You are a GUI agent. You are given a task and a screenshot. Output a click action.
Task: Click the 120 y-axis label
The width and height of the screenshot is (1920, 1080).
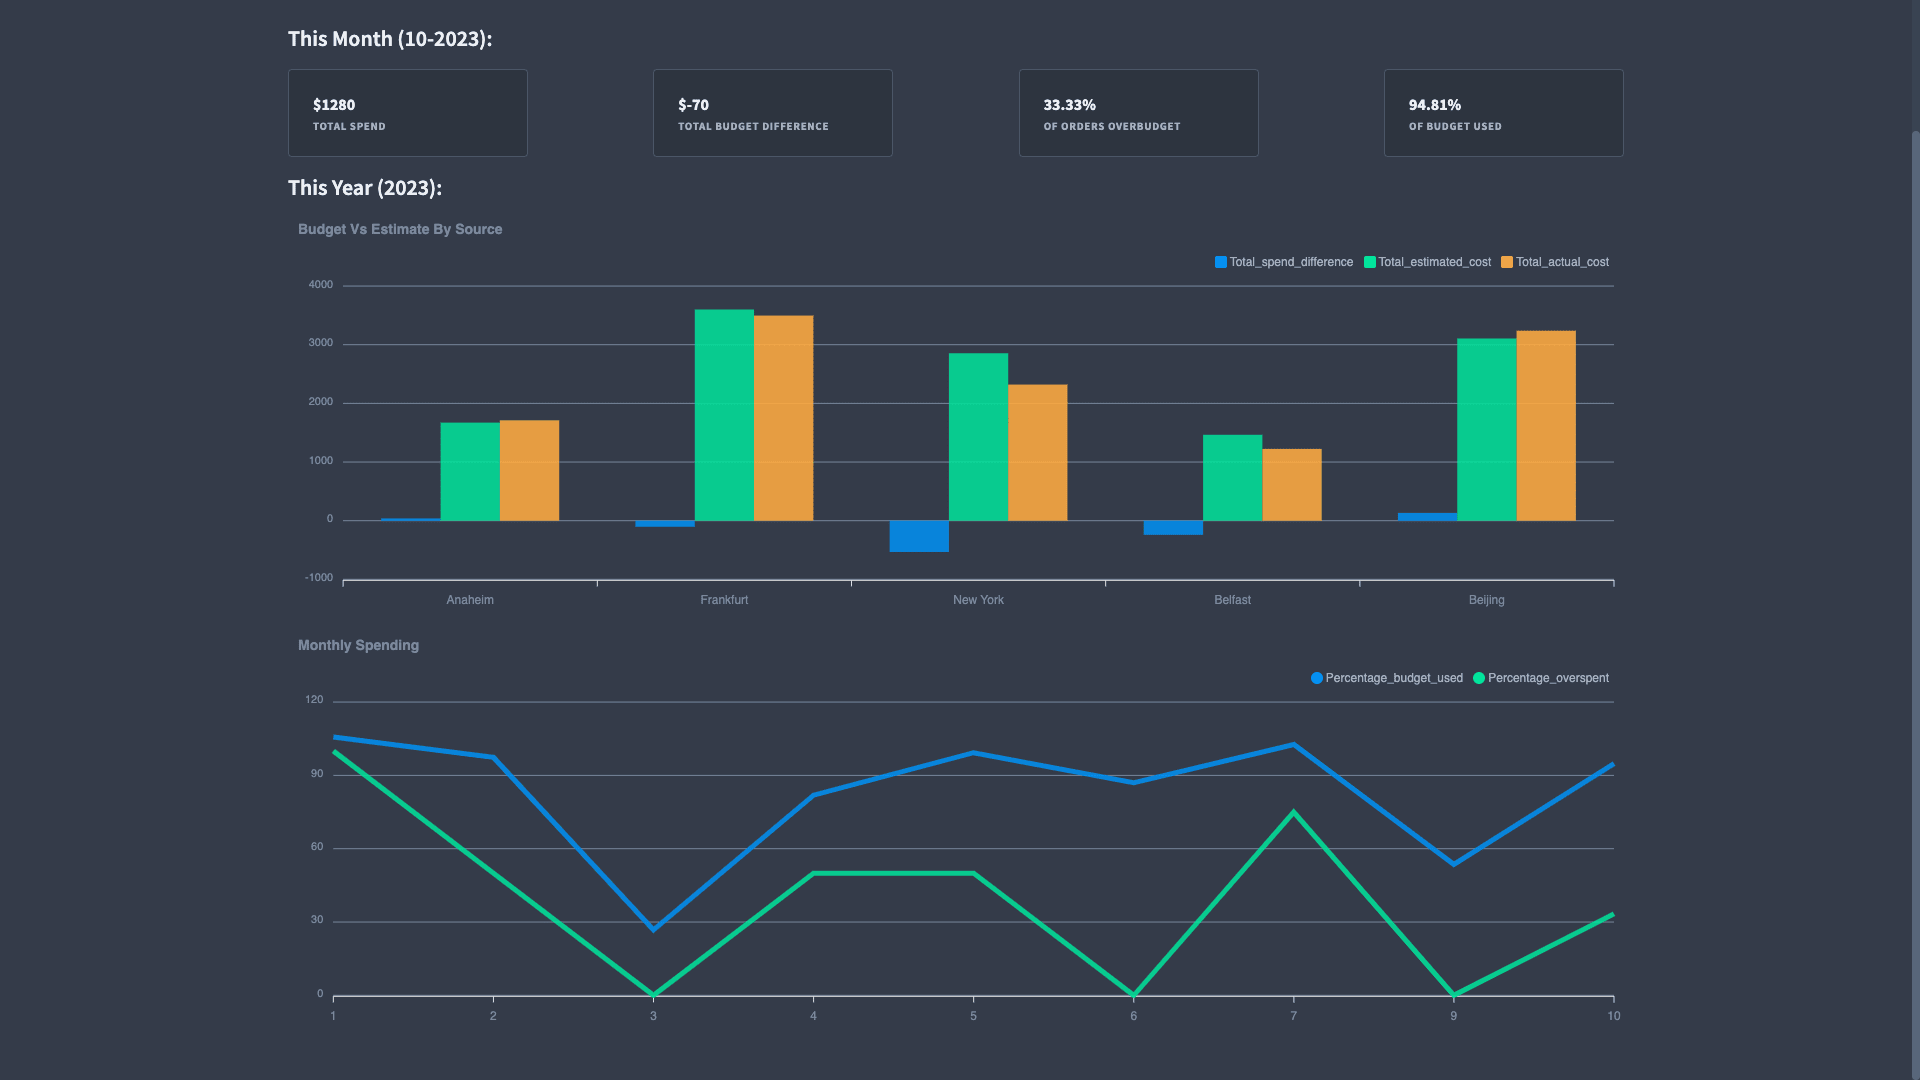[314, 700]
